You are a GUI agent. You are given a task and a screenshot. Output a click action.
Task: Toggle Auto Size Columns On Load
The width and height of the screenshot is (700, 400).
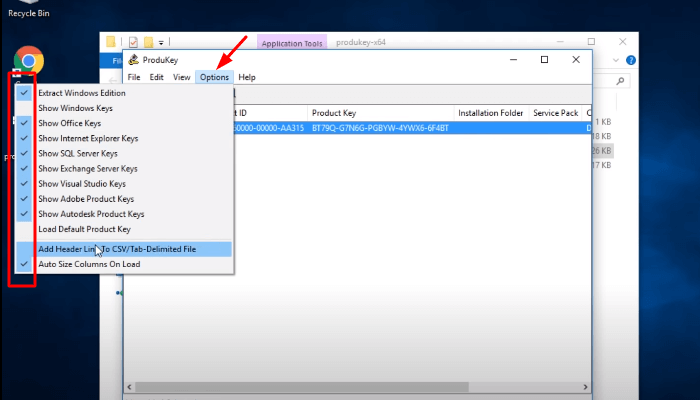coord(89,264)
